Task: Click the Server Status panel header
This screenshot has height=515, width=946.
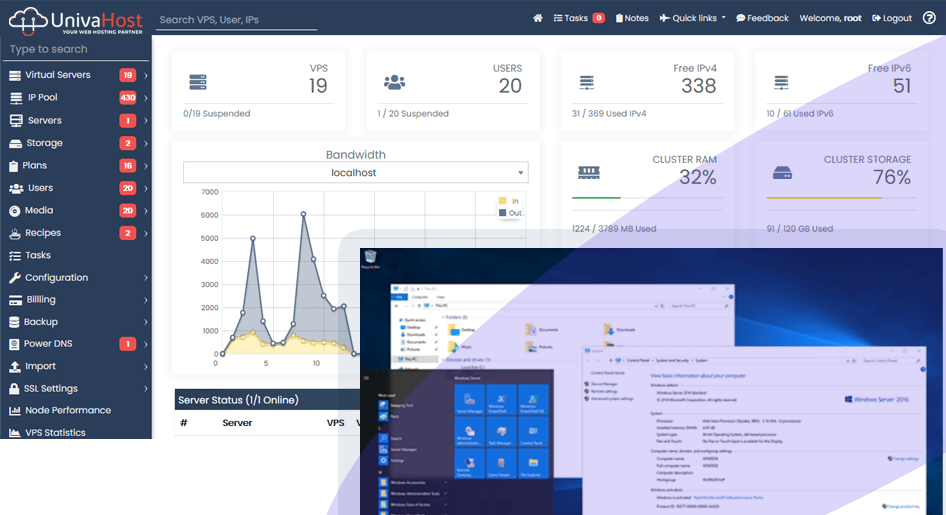Action: [x=267, y=400]
